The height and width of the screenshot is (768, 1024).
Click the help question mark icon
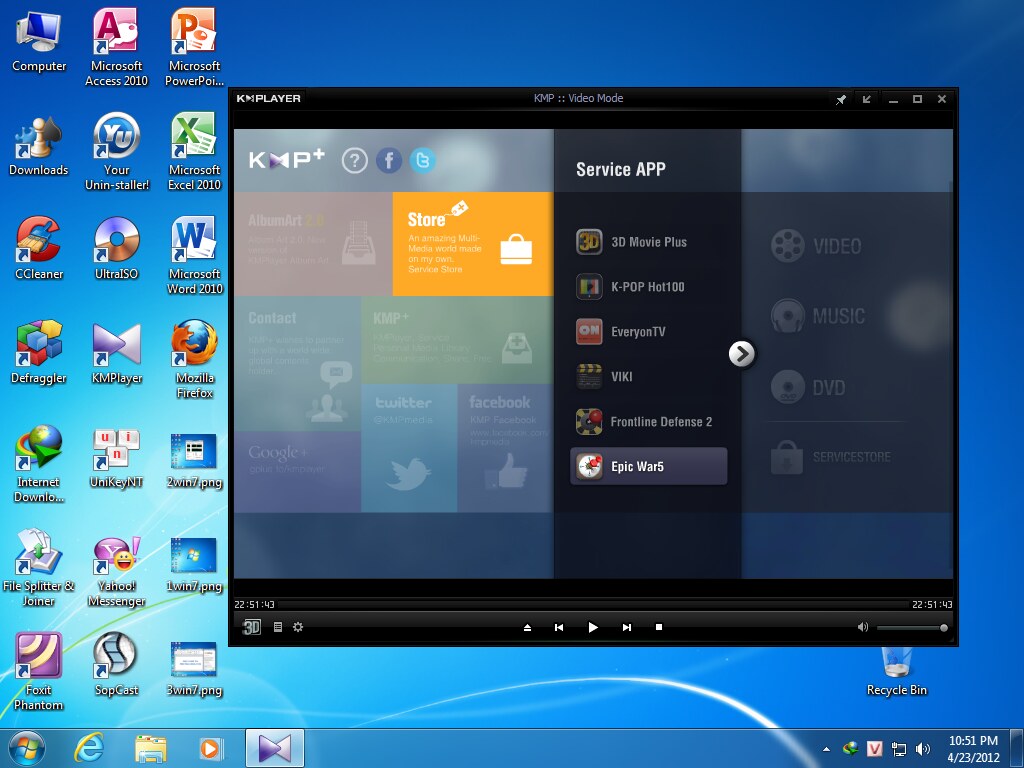pos(355,160)
